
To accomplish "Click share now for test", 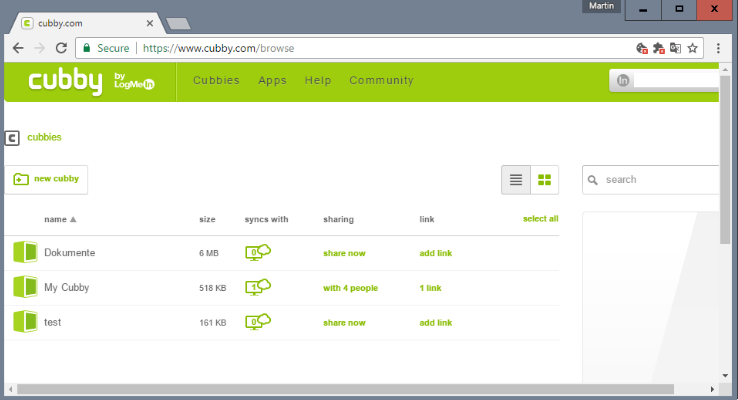I will pyautogui.click(x=344, y=323).
